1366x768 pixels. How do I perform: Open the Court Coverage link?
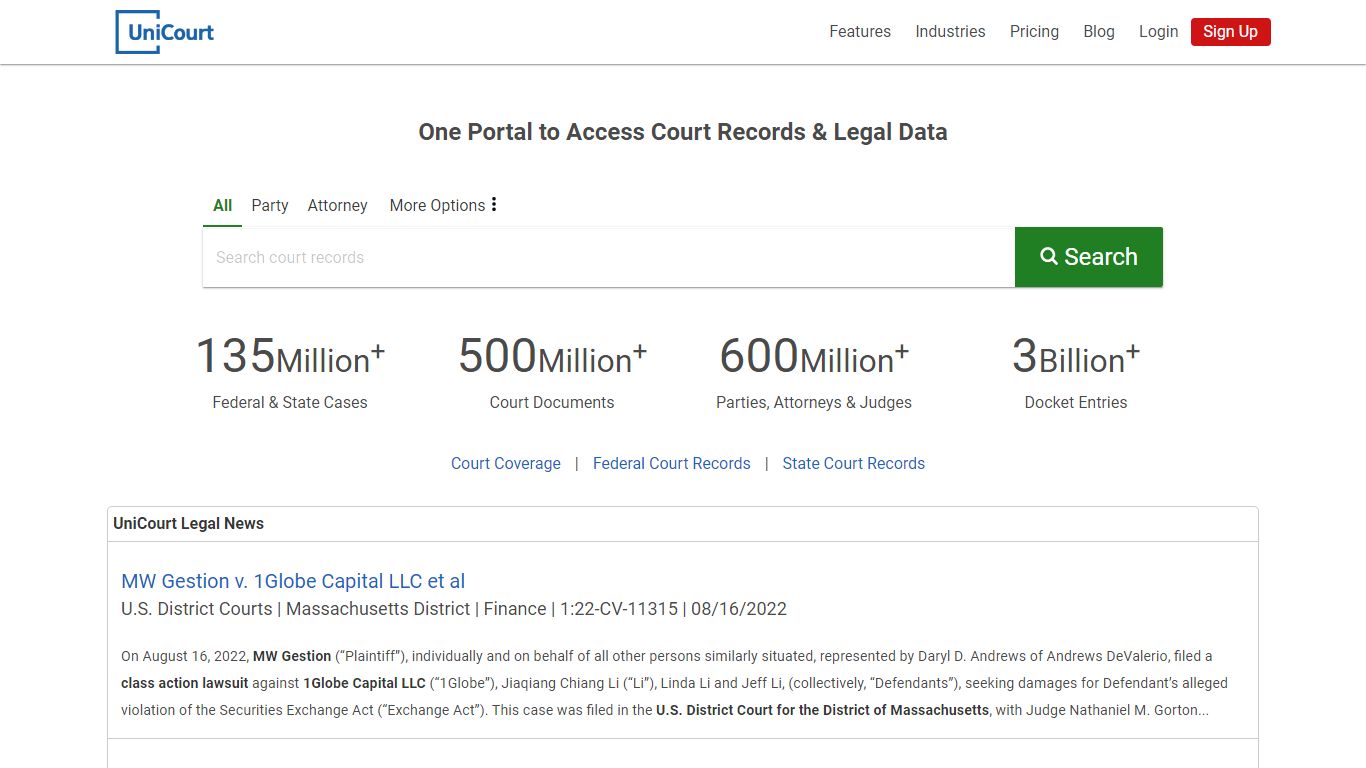[x=506, y=463]
